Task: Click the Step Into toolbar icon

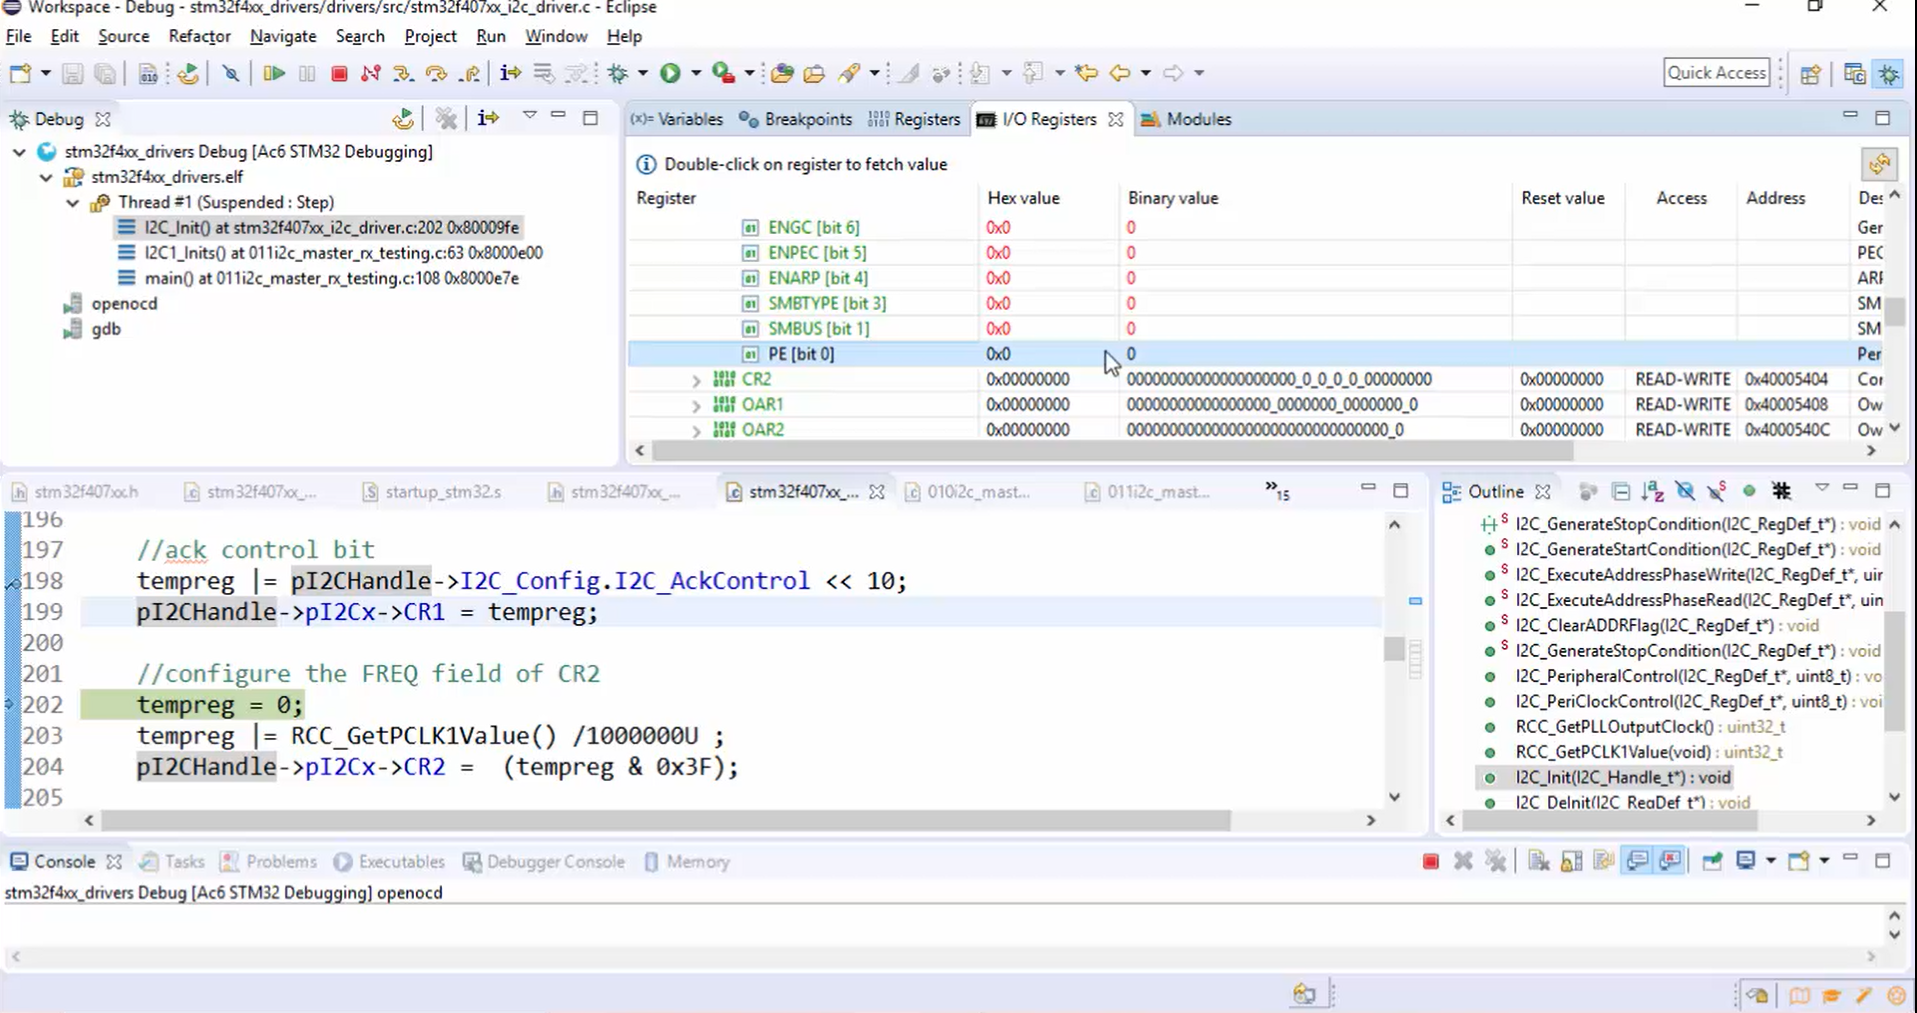Action: [402, 73]
